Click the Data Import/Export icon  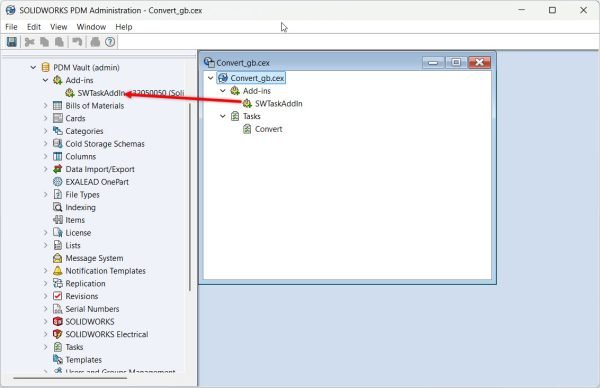tap(57, 169)
